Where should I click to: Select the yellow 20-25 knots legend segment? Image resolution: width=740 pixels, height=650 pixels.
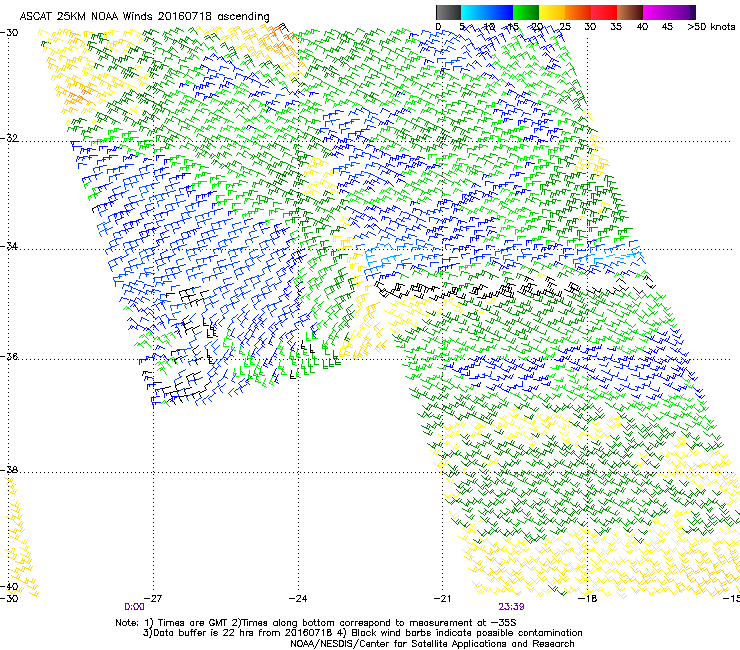coord(552,12)
